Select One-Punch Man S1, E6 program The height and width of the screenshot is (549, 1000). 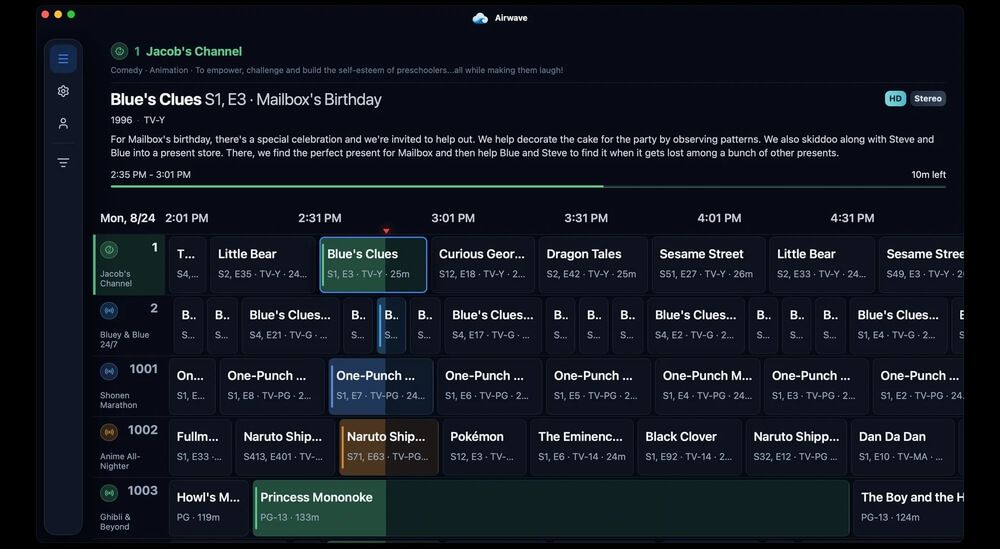click(x=490, y=386)
